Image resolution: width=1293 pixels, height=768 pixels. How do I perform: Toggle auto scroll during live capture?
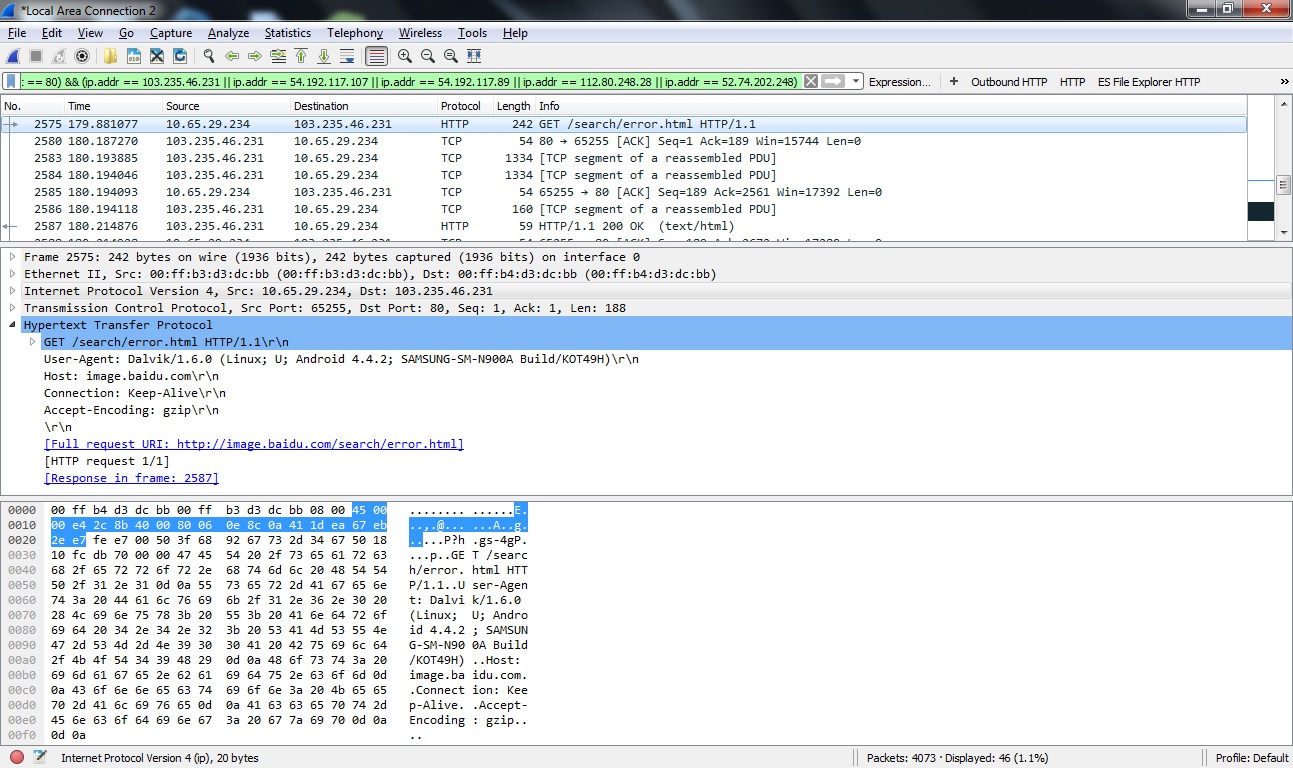point(347,56)
